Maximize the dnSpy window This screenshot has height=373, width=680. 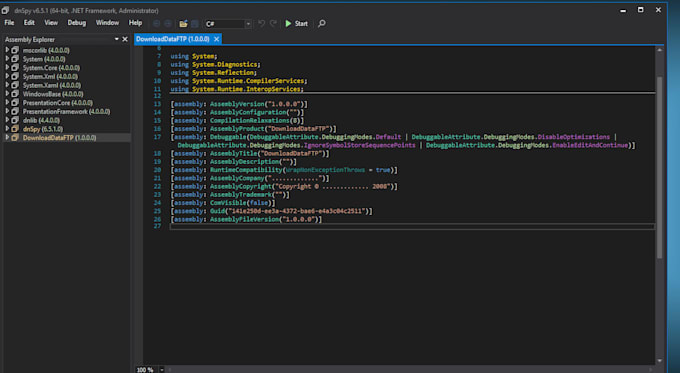641,10
